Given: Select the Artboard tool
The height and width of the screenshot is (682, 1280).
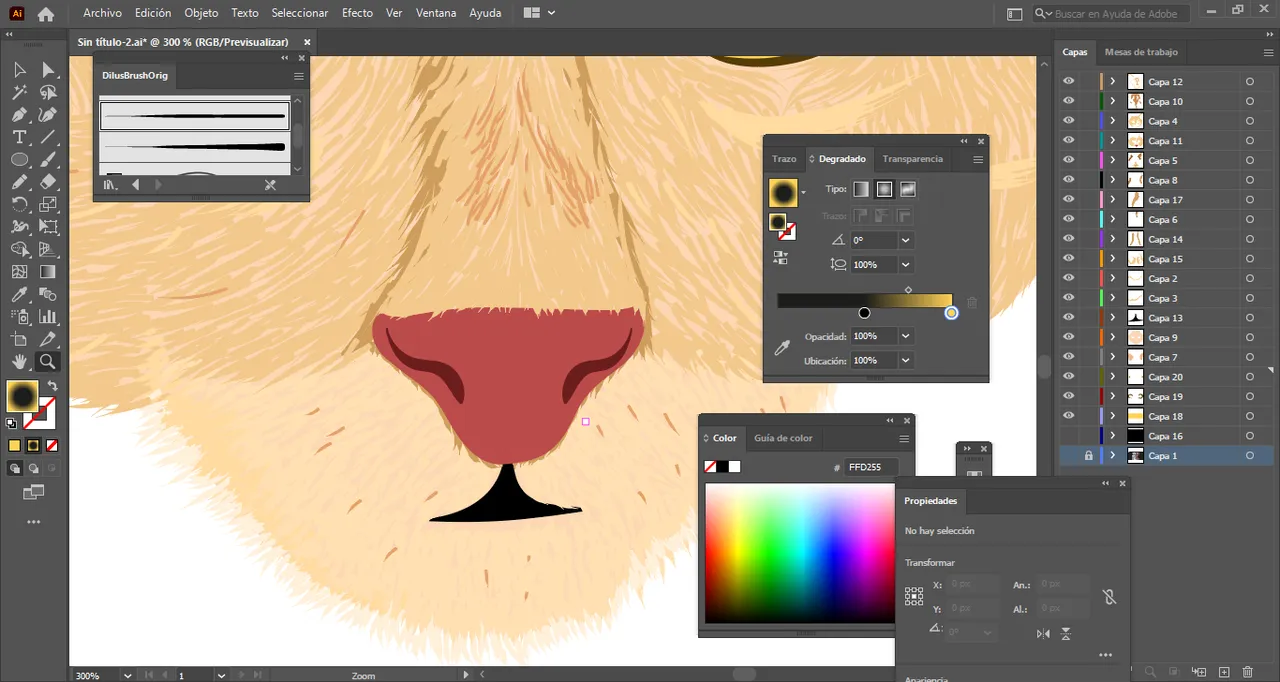Looking at the screenshot, I should [19, 340].
